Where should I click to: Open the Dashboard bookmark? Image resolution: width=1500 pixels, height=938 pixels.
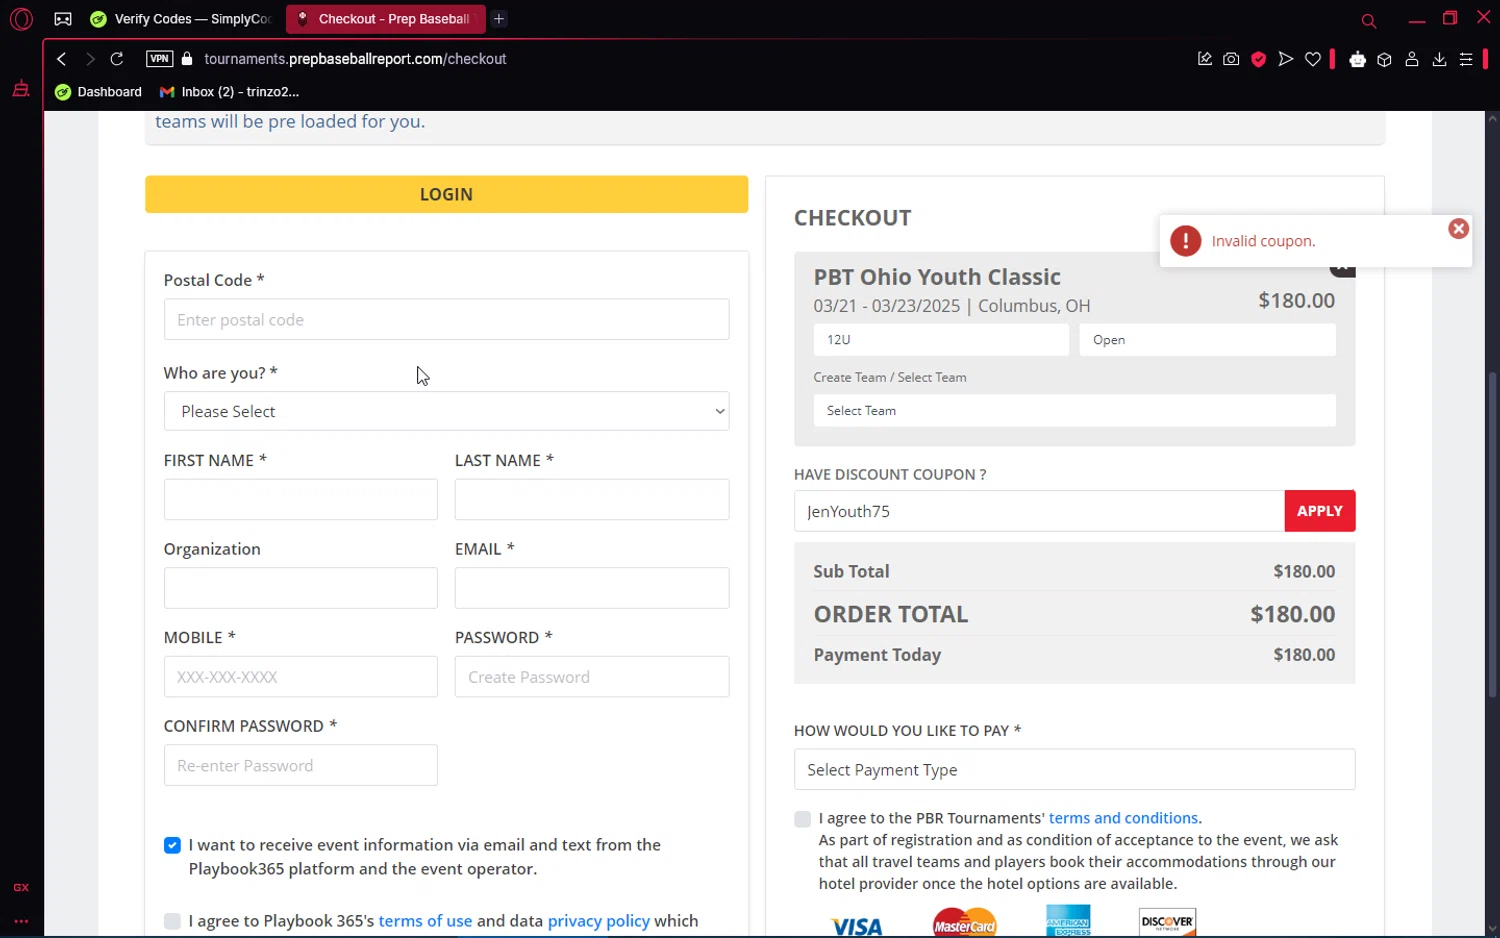99,92
